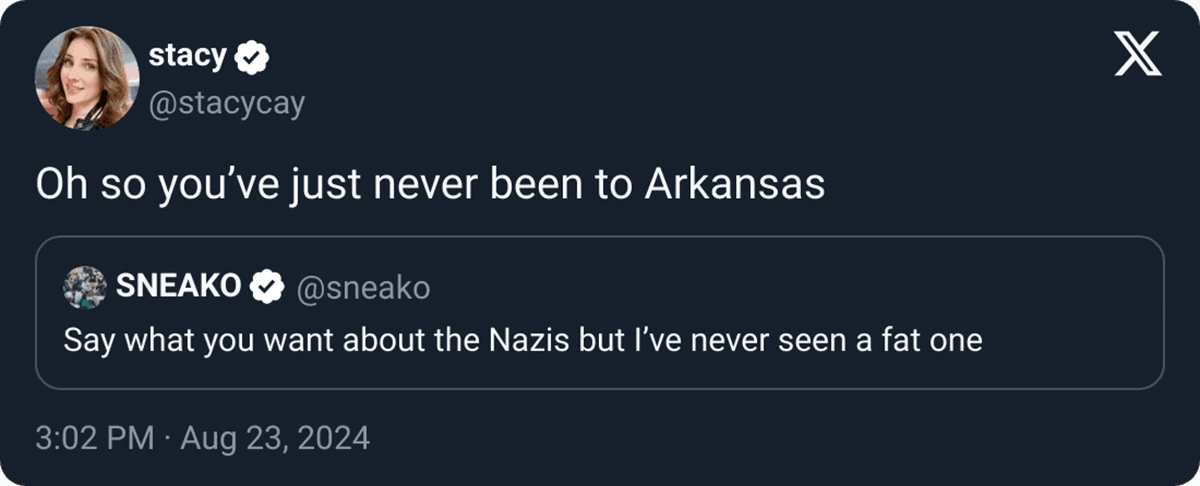Click the X logo icon
This screenshot has height=486, width=1200.
pos(1138,53)
